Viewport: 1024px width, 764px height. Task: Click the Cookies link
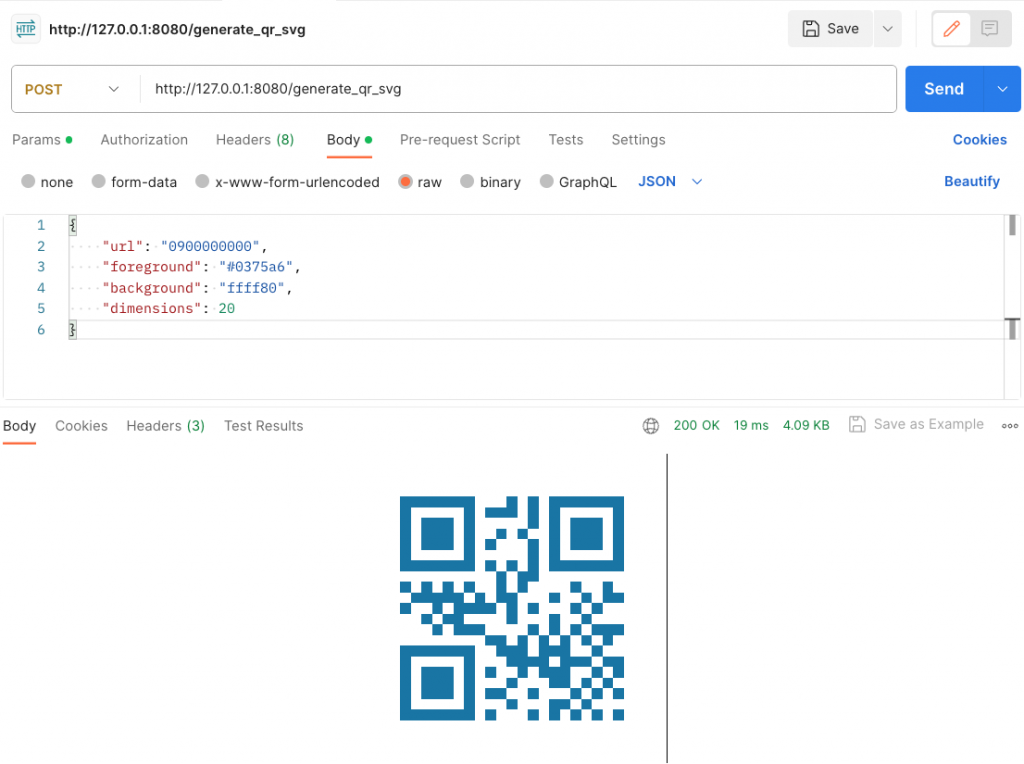[x=979, y=140]
